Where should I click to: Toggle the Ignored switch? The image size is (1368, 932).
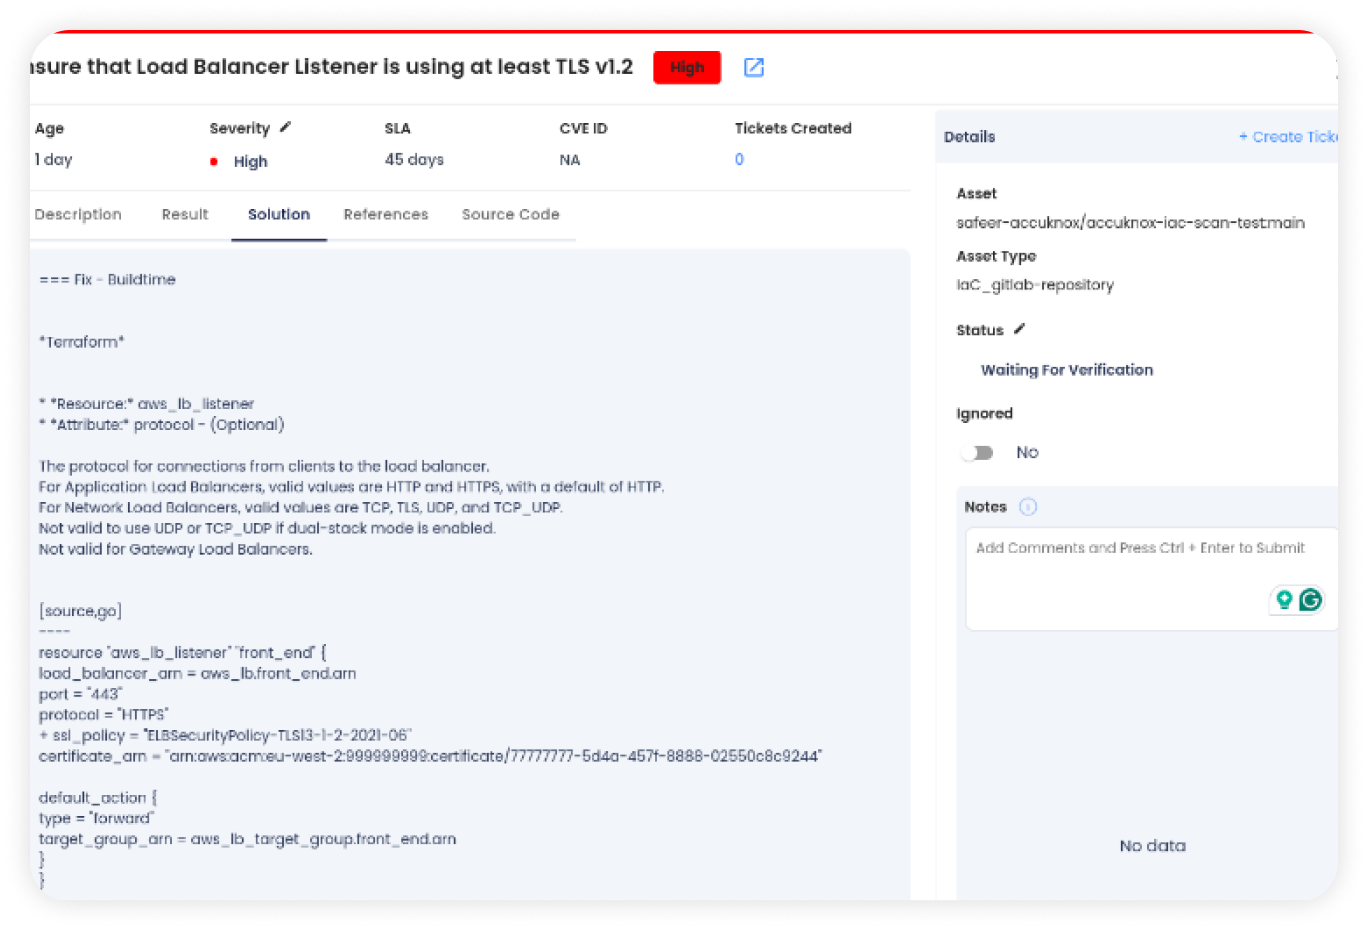(x=978, y=453)
